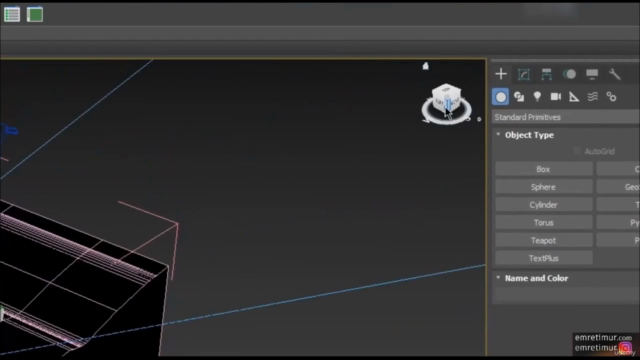Select the Space Warps category icon
The height and width of the screenshot is (360, 640).
pos(593,97)
